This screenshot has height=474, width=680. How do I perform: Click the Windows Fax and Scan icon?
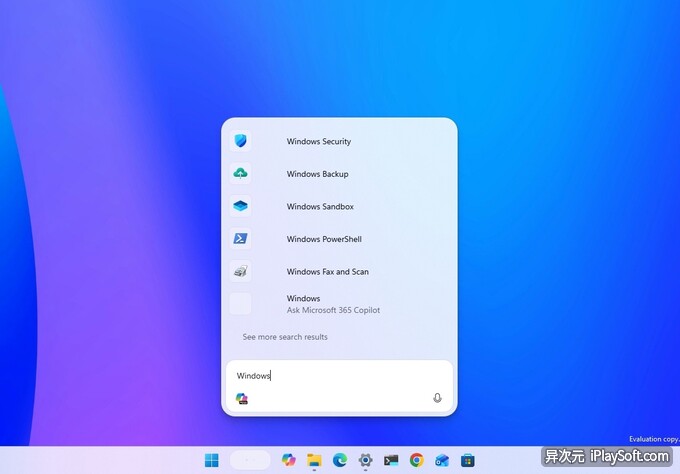(x=240, y=271)
